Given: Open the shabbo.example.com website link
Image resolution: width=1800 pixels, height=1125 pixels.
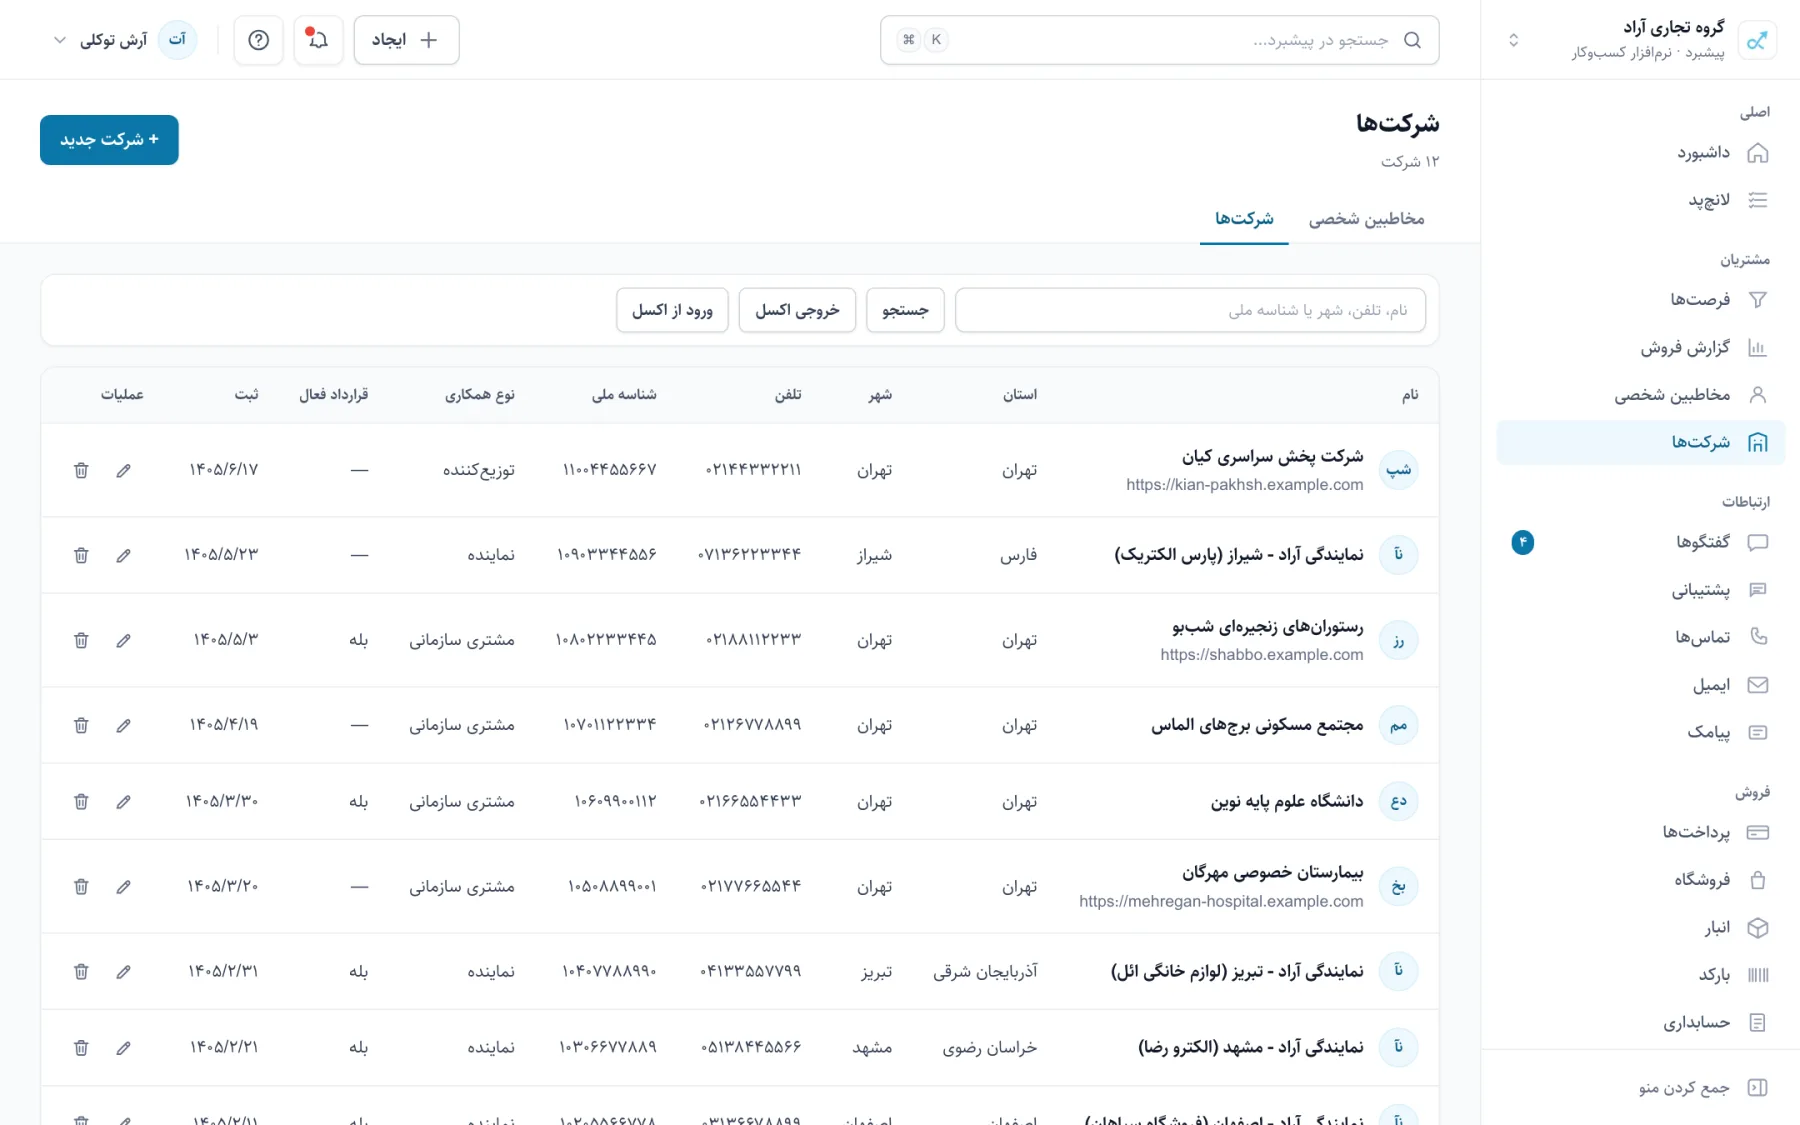Looking at the screenshot, I should click(1262, 655).
